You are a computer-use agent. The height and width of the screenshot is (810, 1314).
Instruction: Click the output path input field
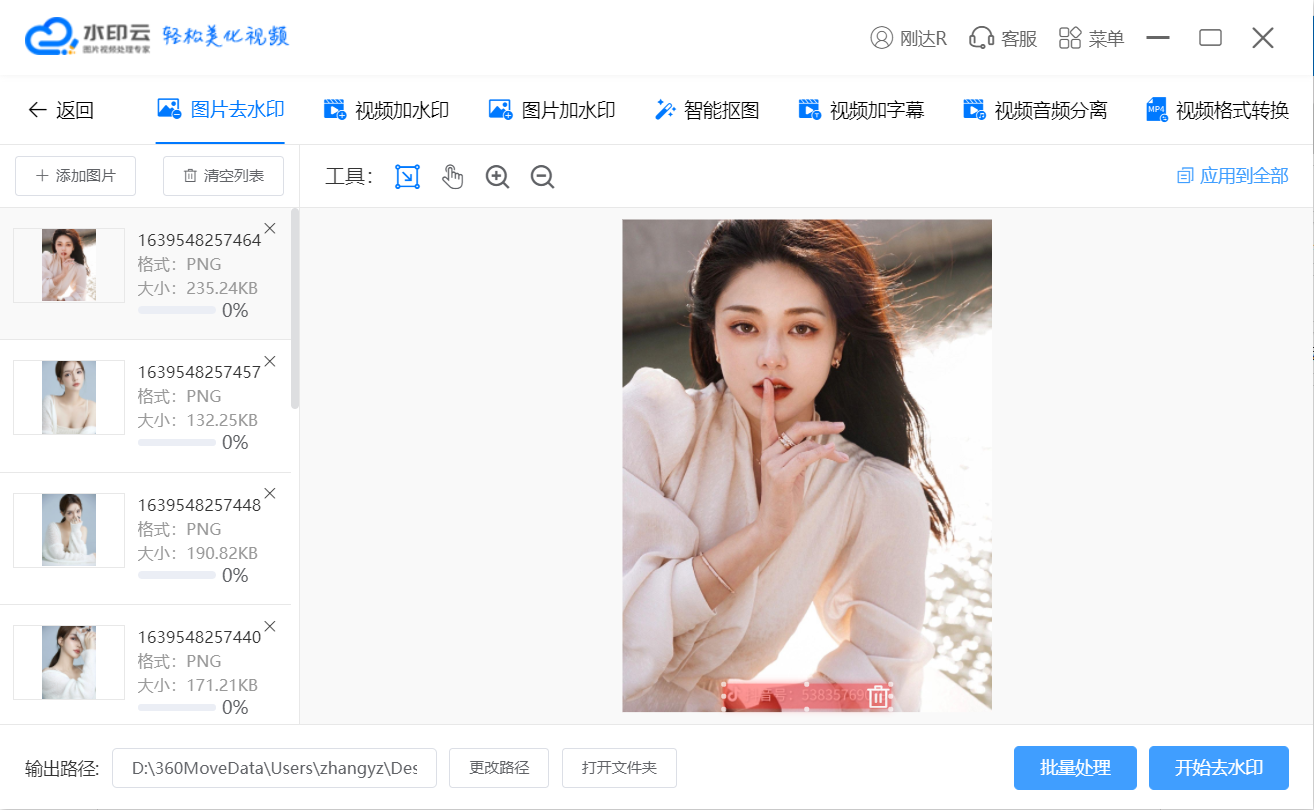pos(274,768)
